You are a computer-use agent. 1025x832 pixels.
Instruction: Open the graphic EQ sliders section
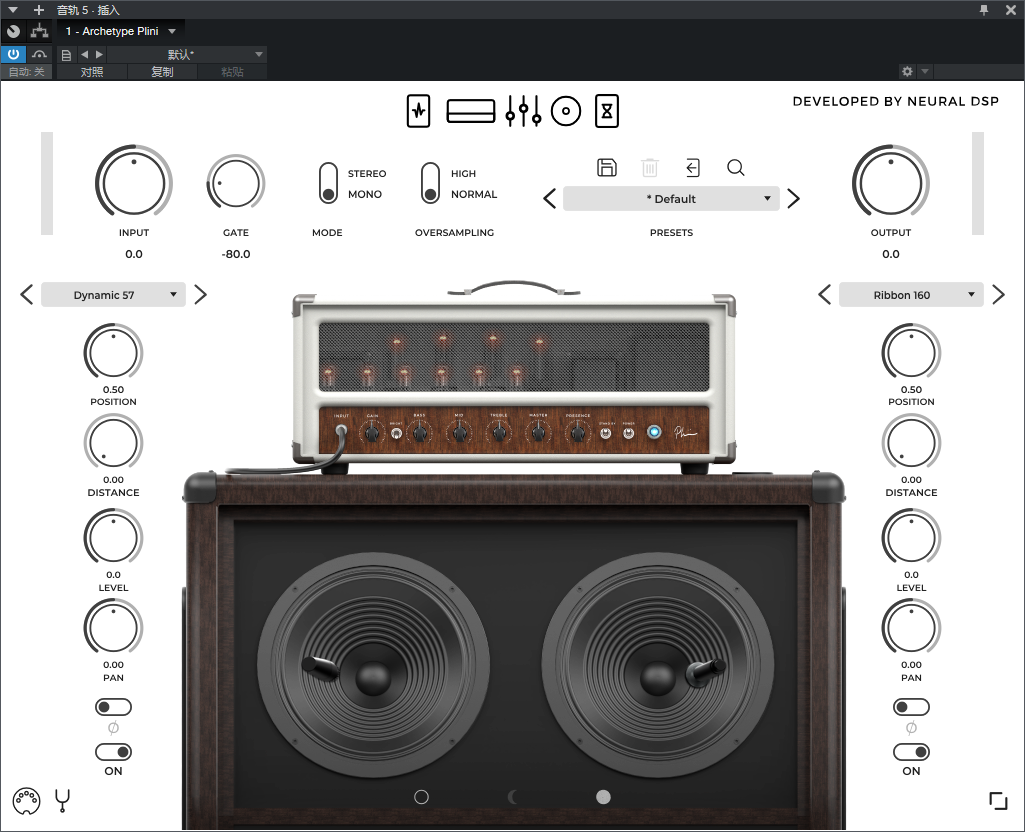point(523,111)
